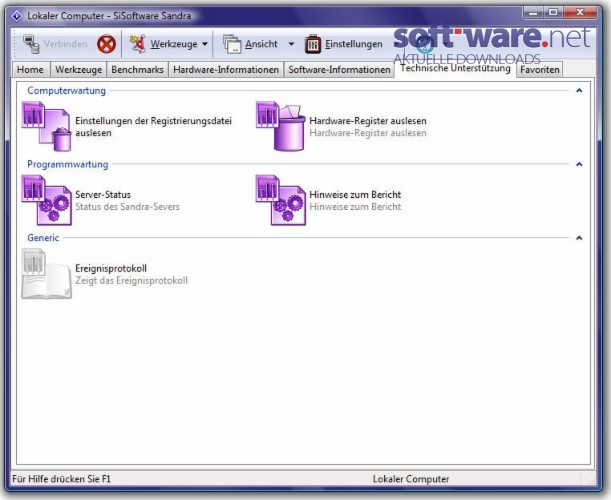Click the gray 'Hardware-Register auslesen' description
Image resolution: width=611 pixels, height=500 pixels.
[x=367, y=133]
